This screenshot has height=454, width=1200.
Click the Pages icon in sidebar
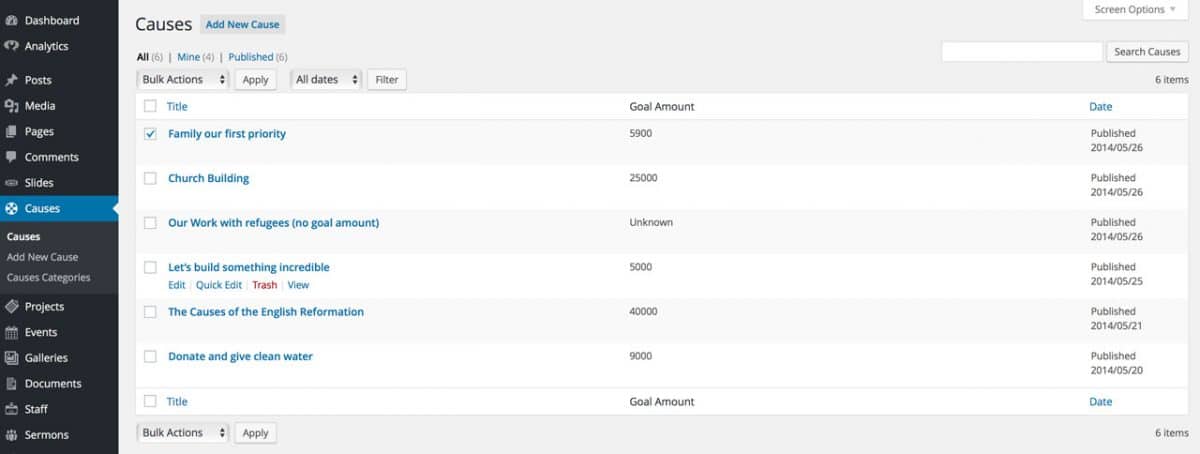pyautogui.click(x=11, y=132)
